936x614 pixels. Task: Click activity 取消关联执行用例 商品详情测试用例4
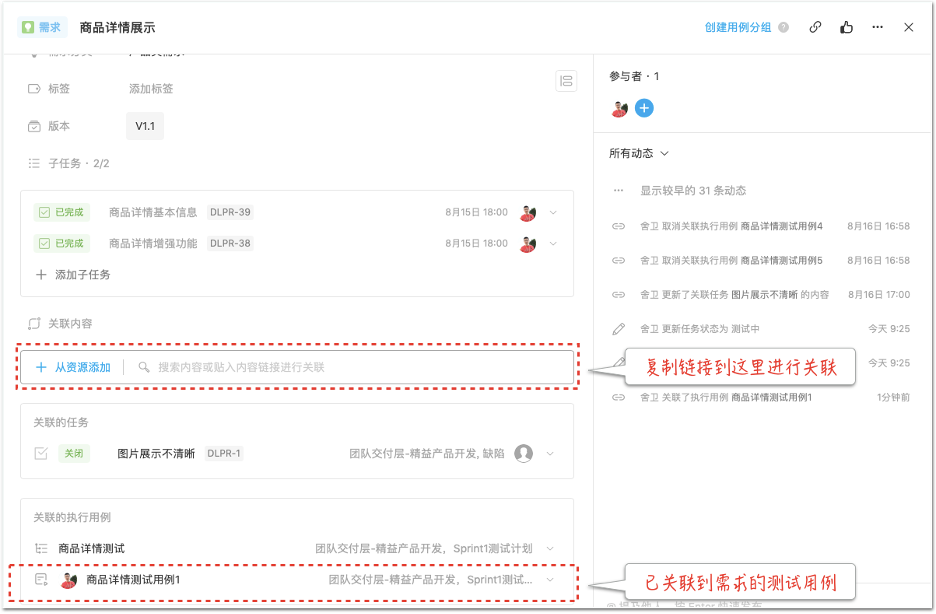(x=731, y=226)
